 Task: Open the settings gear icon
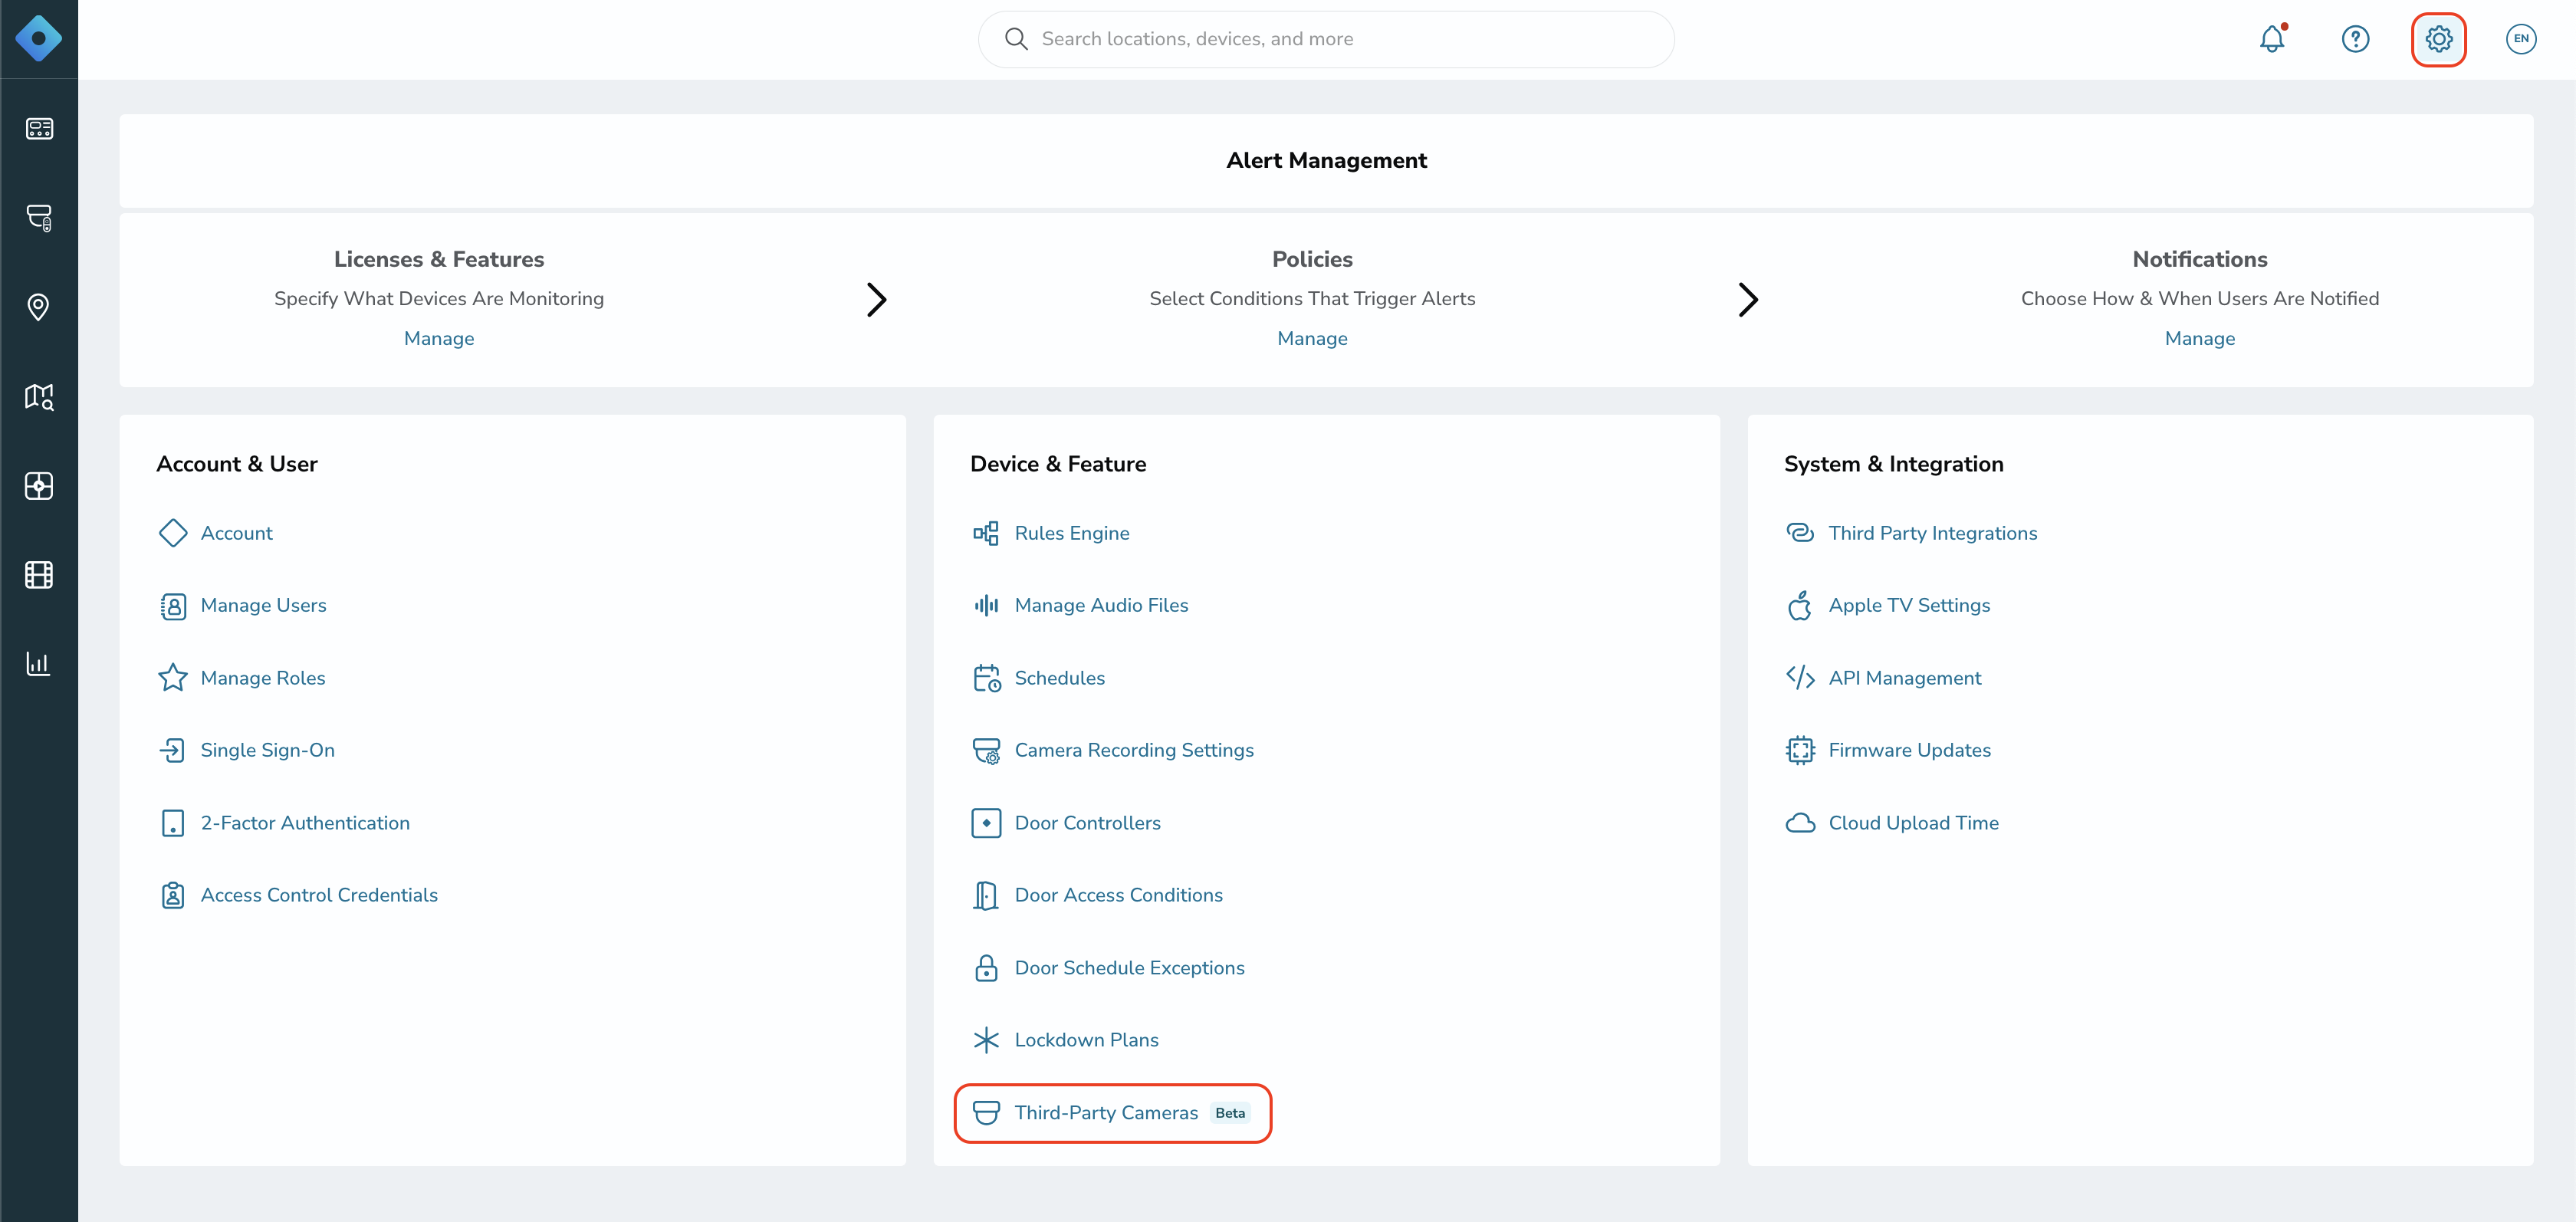pos(2438,39)
